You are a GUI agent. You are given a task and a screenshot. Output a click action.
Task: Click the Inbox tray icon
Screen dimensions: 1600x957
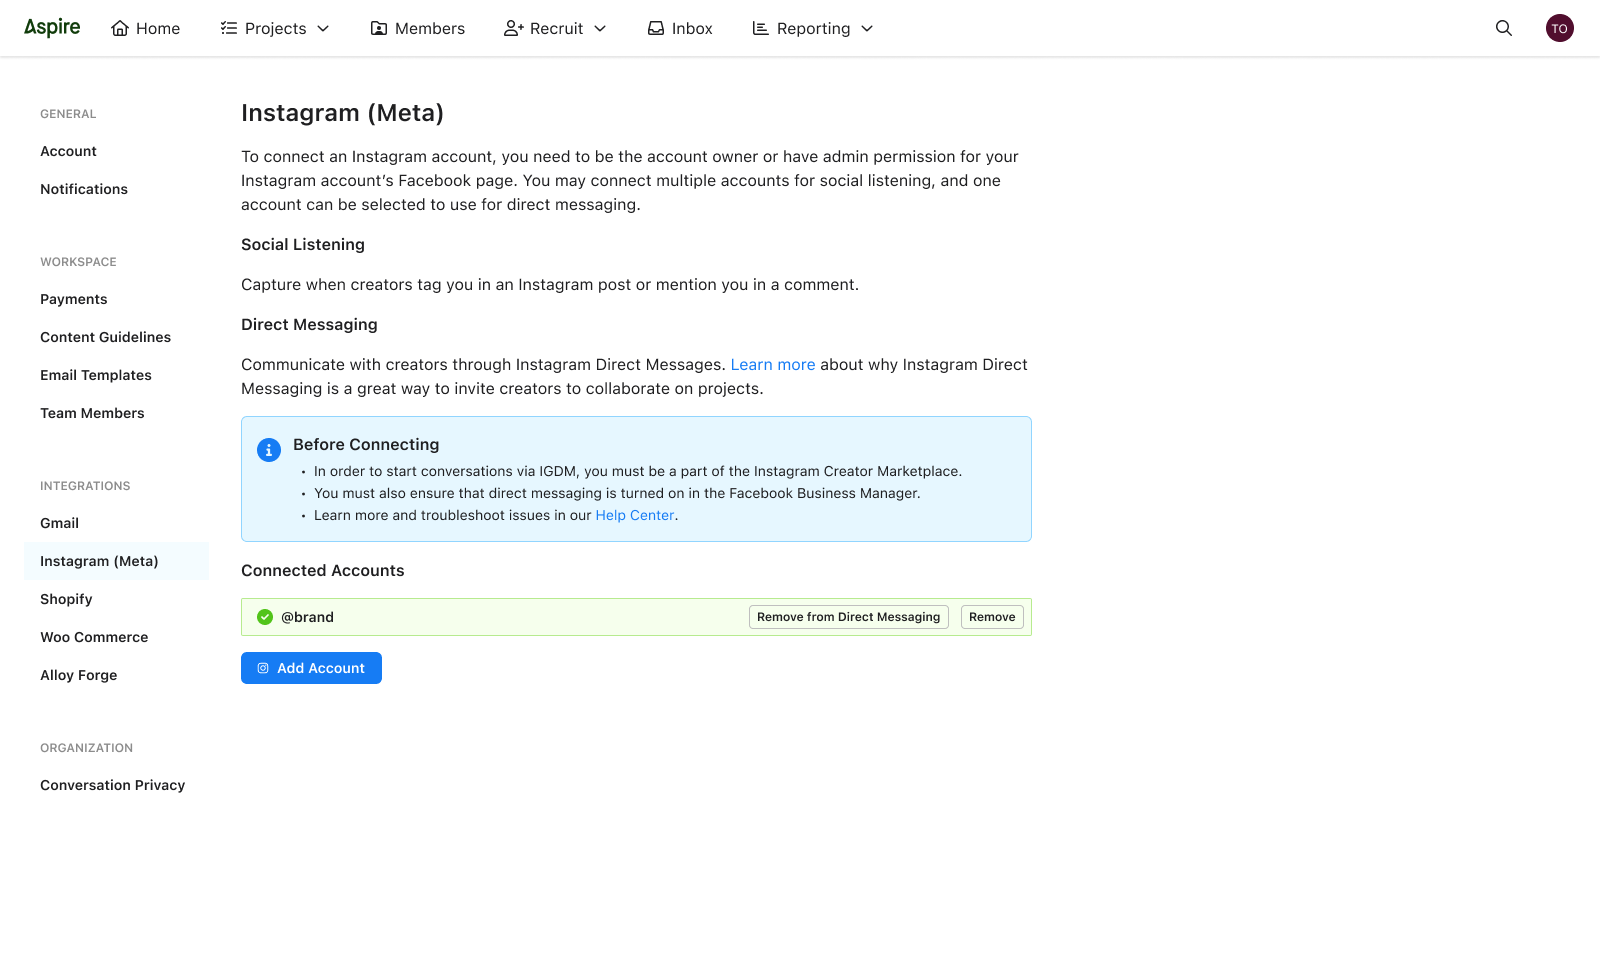[656, 28]
